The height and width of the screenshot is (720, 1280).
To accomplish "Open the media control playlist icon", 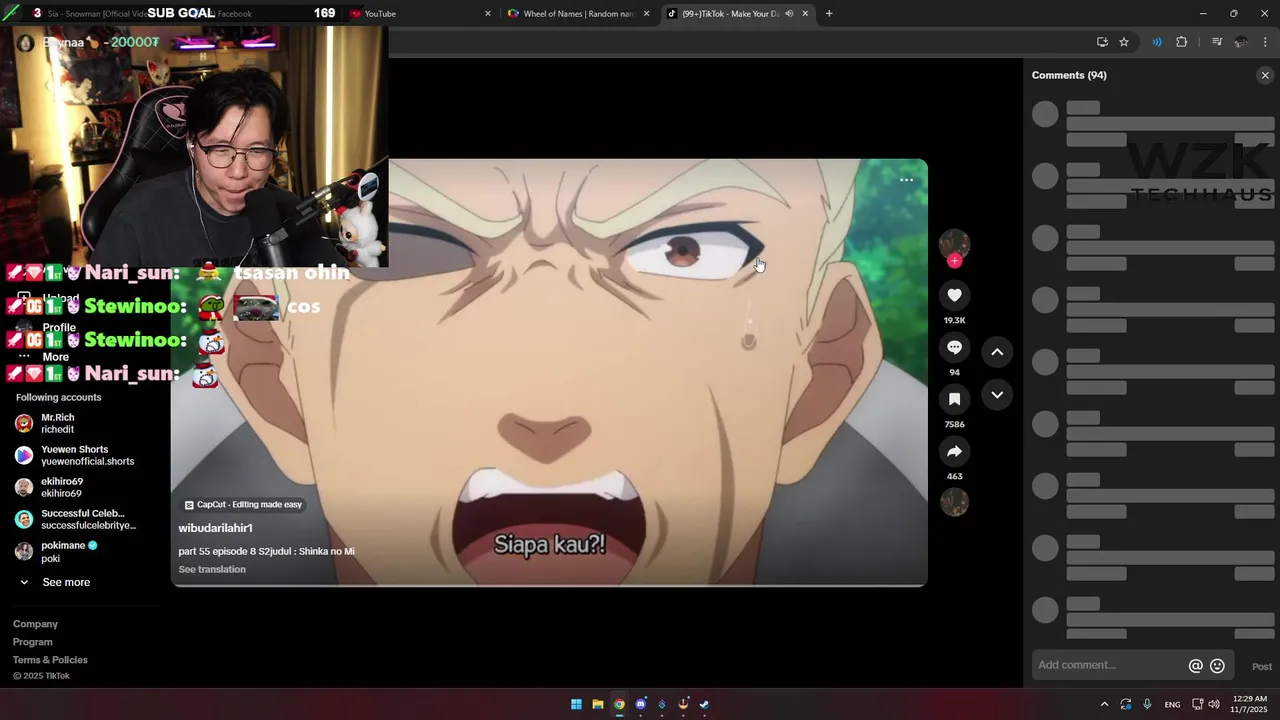I will [1217, 42].
